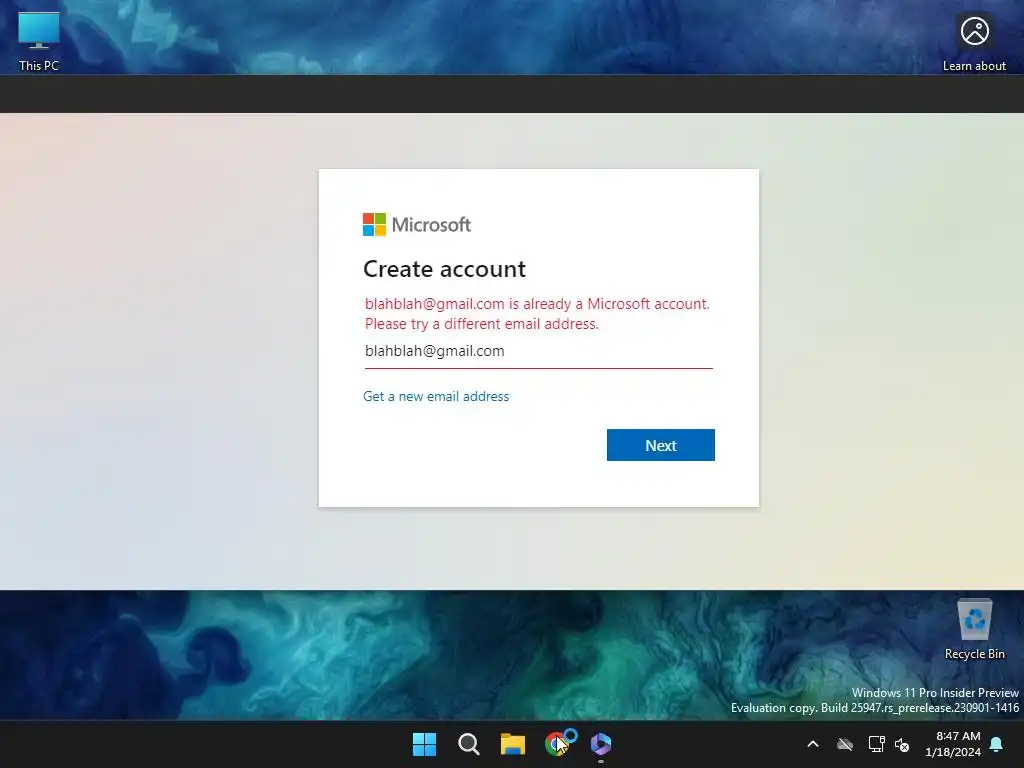Open the Recycle Bin icon
The width and height of the screenshot is (1024, 768).
(x=974, y=630)
